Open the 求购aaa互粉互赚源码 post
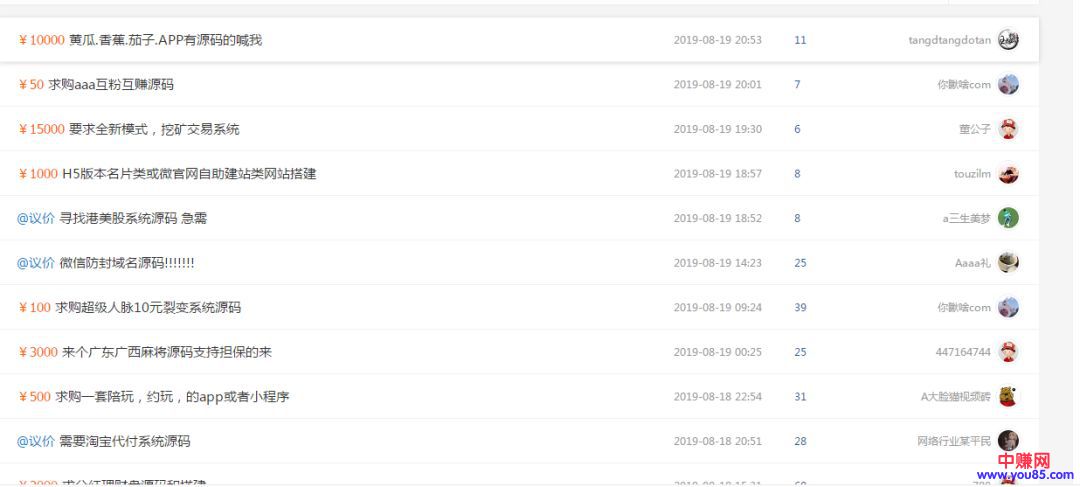The height and width of the screenshot is (487, 1080). click(111, 85)
